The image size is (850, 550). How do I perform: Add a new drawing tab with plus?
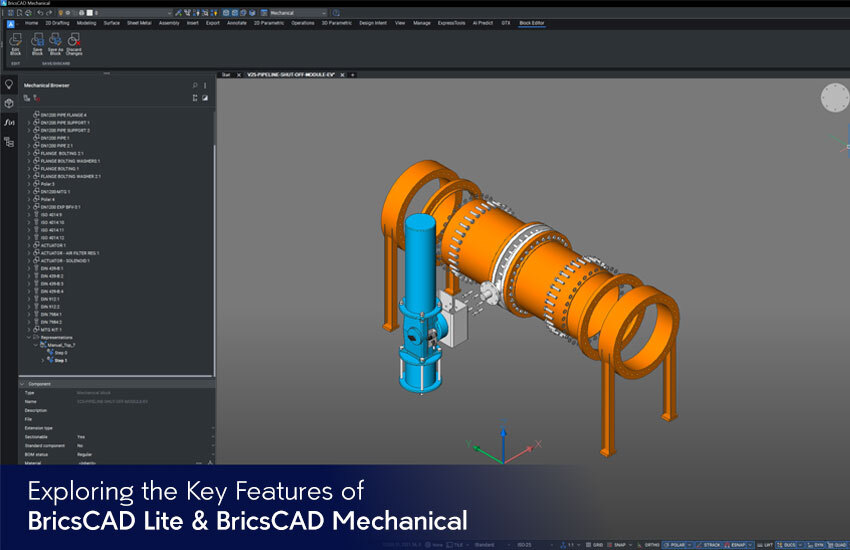pos(352,75)
